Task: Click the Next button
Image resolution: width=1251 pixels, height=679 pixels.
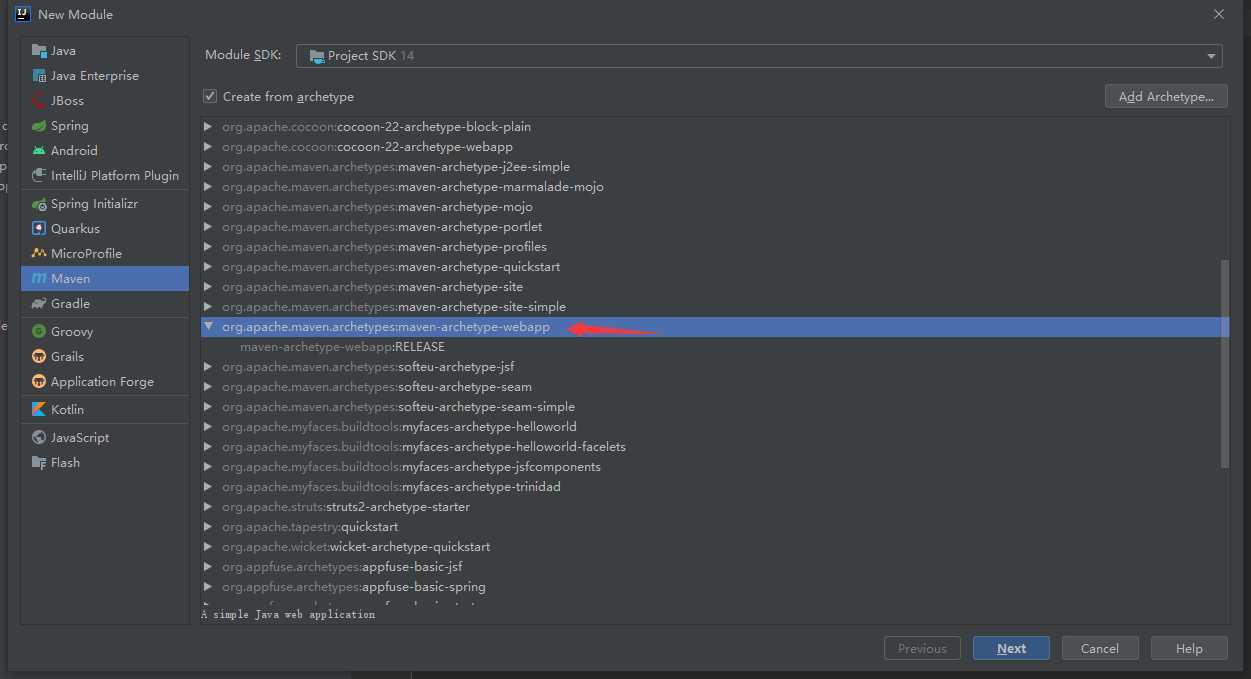Action: (x=1011, y=648)
